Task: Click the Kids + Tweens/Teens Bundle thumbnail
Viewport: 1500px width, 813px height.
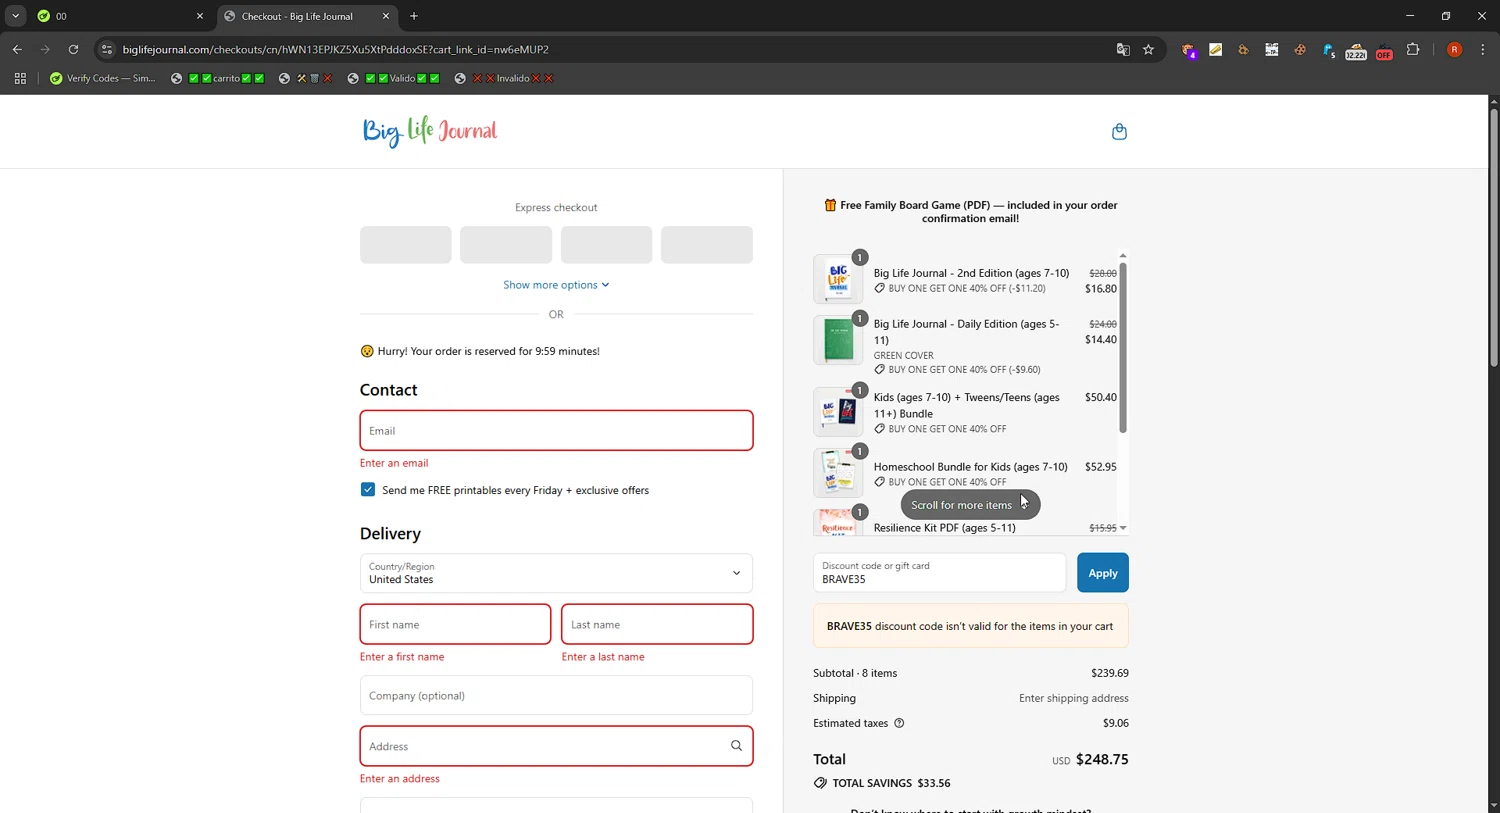Action: [838, 412]
